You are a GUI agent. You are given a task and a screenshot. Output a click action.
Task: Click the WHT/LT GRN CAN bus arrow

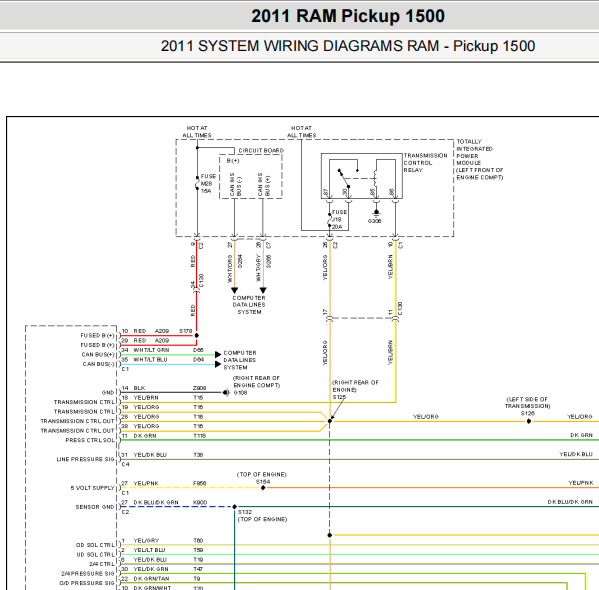(218, 355)
